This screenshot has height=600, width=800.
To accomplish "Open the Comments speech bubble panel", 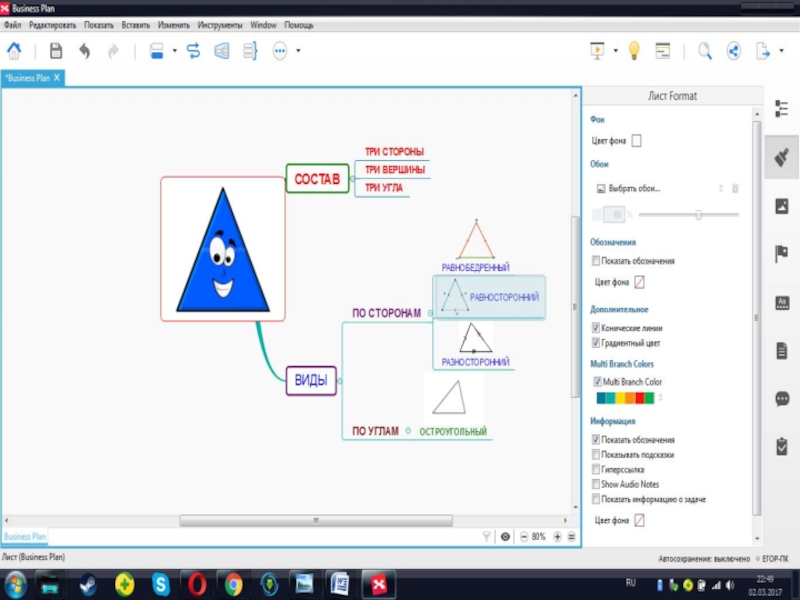I will point(782,398).
